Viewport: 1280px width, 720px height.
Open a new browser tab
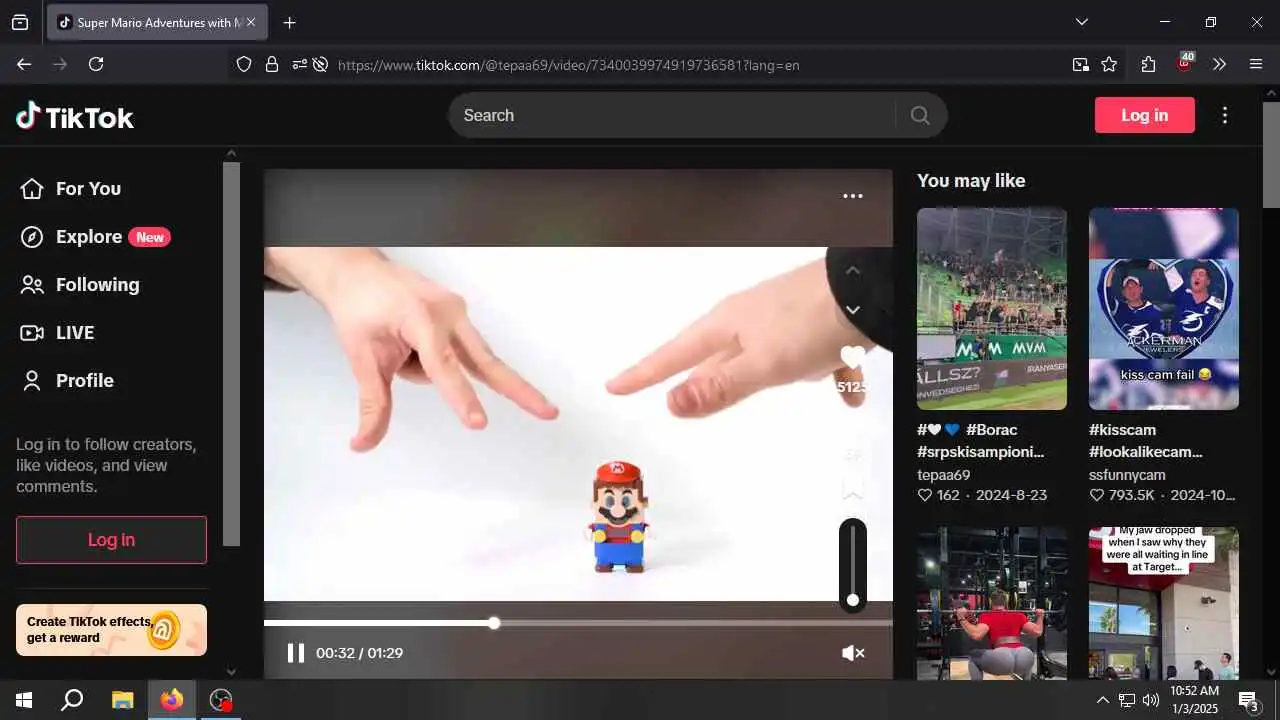[x=290, y=22]
